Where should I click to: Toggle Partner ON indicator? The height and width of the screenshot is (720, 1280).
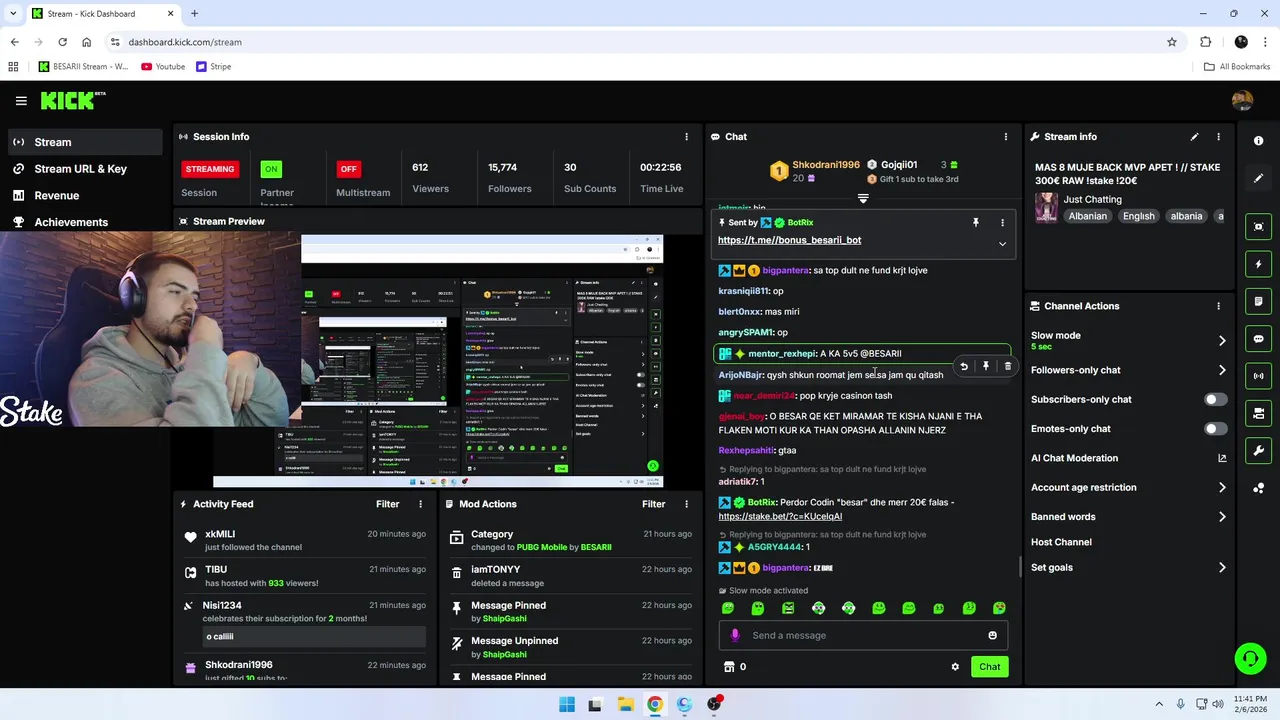[x=271, y=169]
